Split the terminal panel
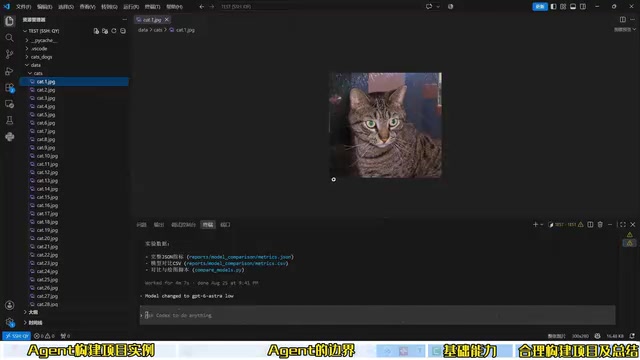The width and height of the screenshot is (640, 360). 590,224
